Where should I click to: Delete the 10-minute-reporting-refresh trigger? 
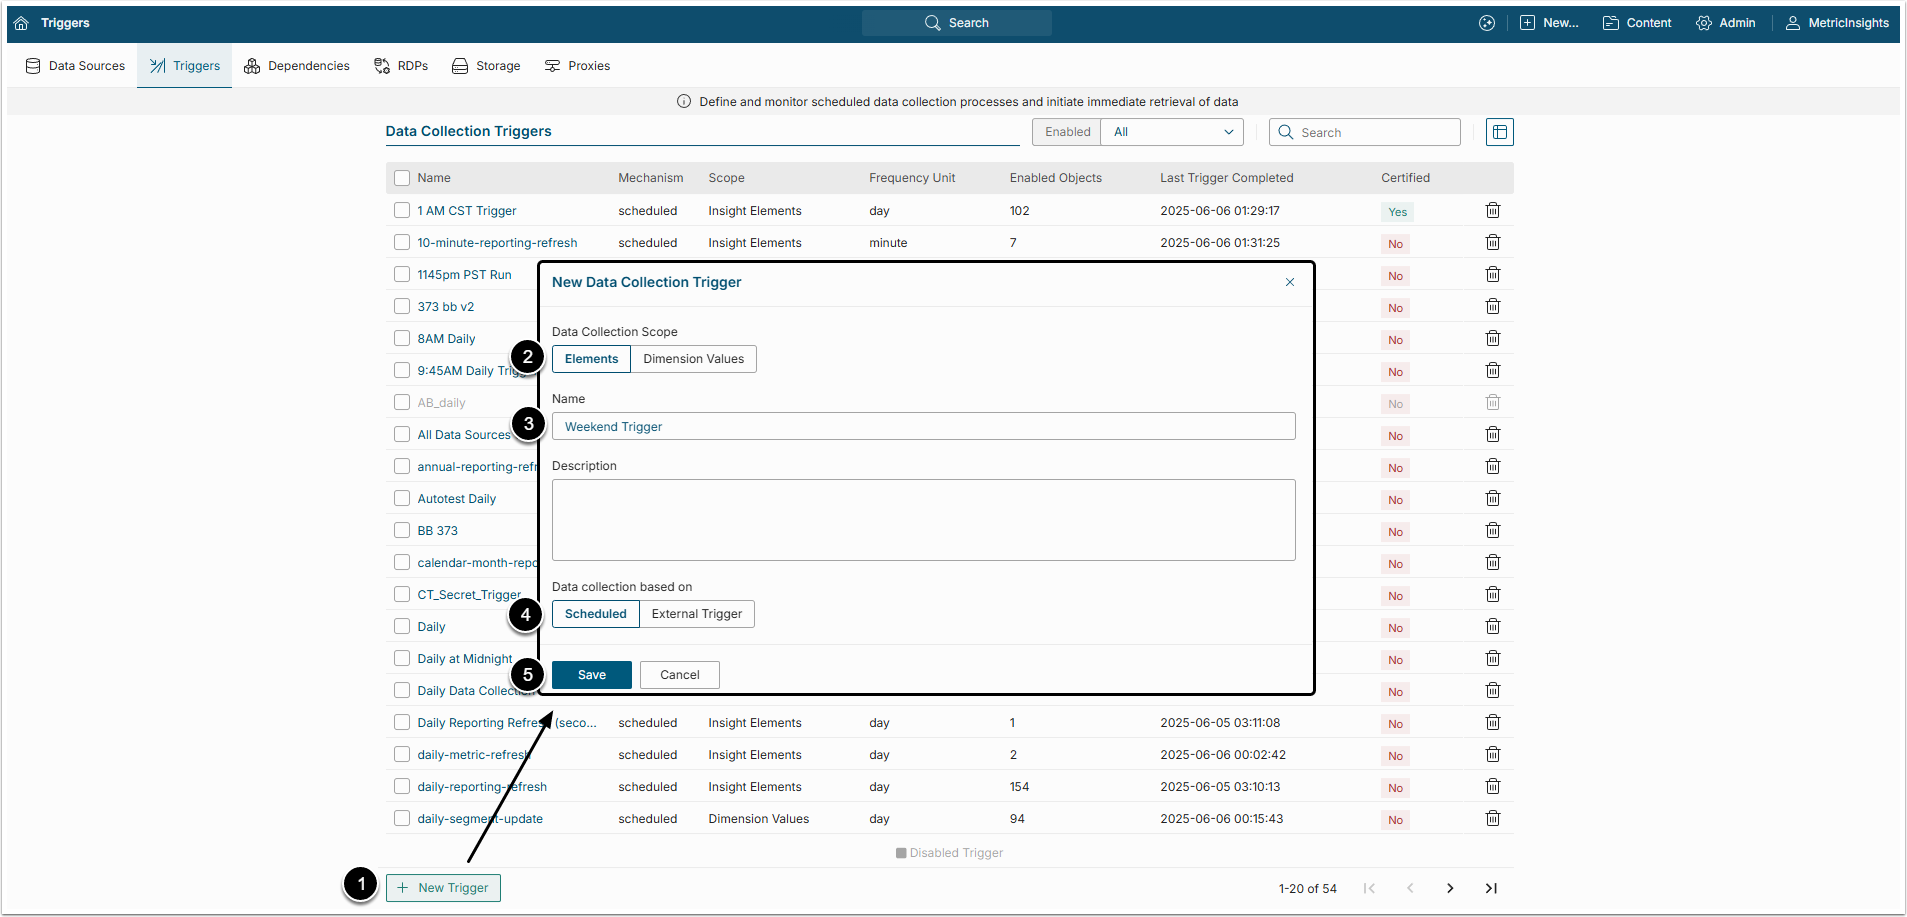pos(1492,243)
